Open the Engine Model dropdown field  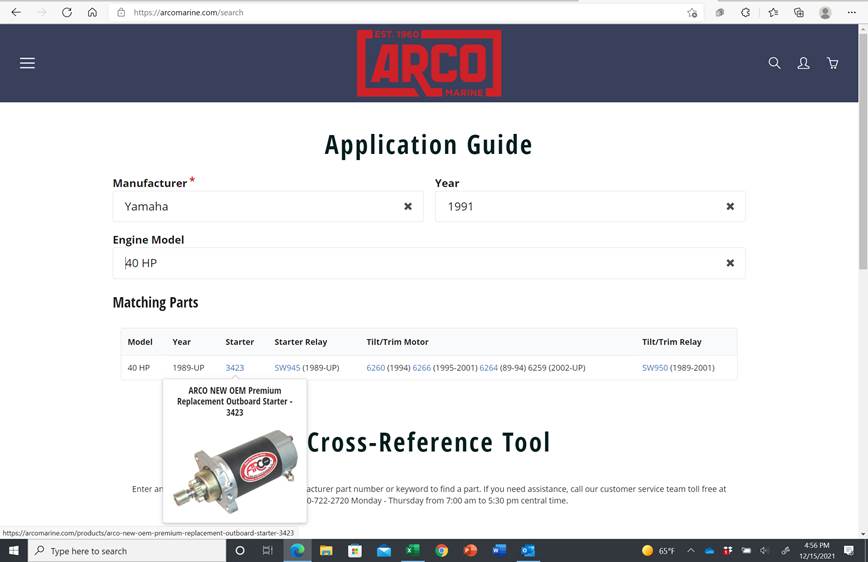point(429,263)
